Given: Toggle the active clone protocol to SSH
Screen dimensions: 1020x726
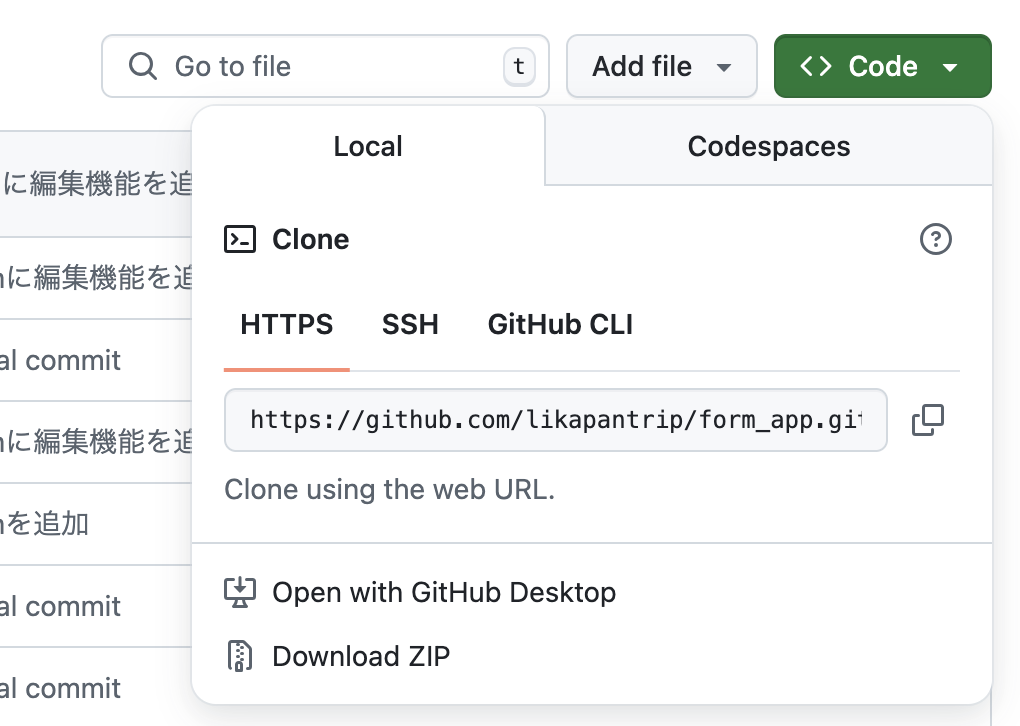Looking at the screenshot, I should (x=410, y=324).
